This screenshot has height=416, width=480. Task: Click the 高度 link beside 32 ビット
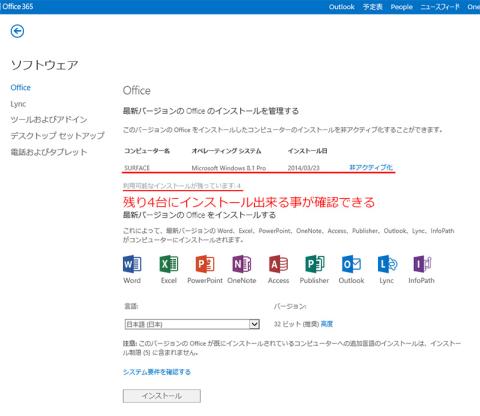coord(327,324)
